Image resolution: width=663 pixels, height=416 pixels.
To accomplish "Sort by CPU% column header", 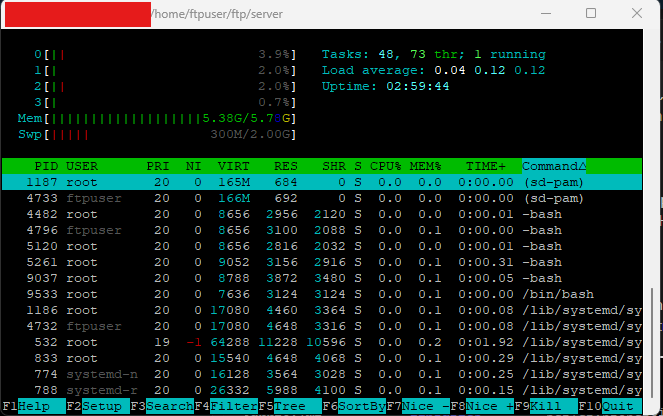I will tap(386, 166).
